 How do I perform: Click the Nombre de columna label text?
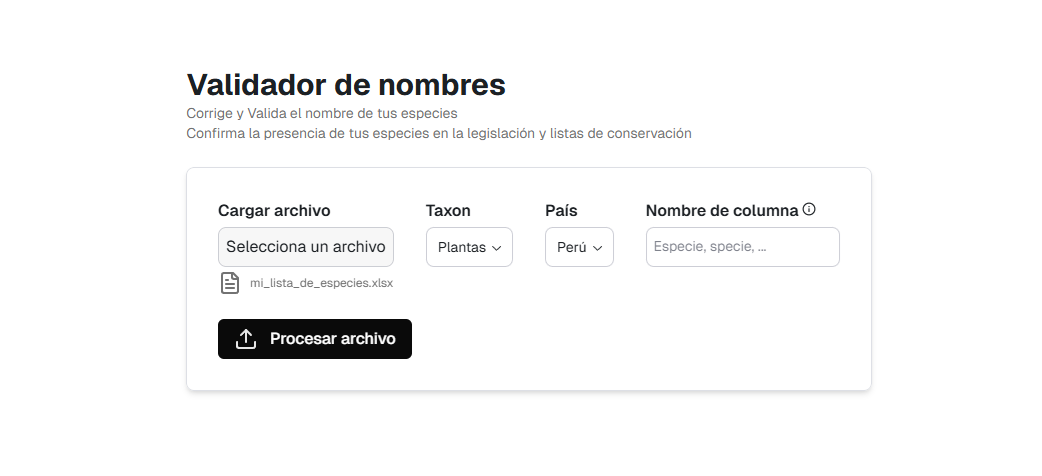pyautogui.click(x=721, y=211)
